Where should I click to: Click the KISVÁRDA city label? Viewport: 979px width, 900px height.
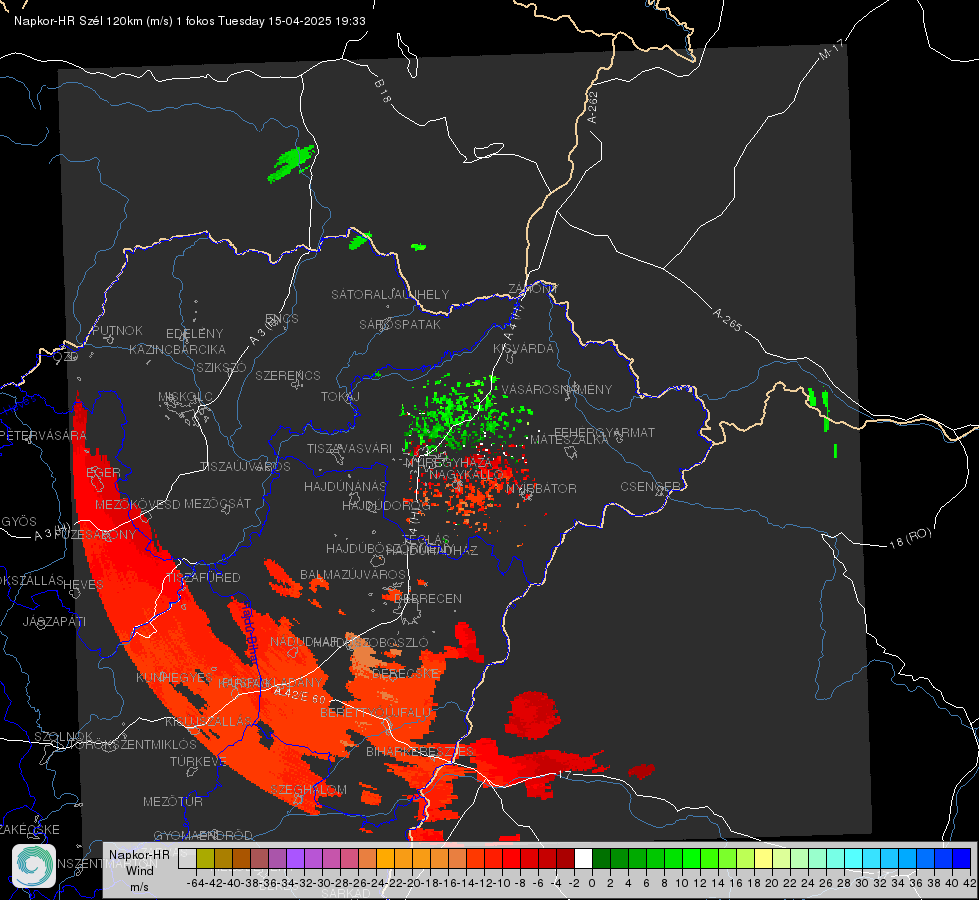coord(523,349)
